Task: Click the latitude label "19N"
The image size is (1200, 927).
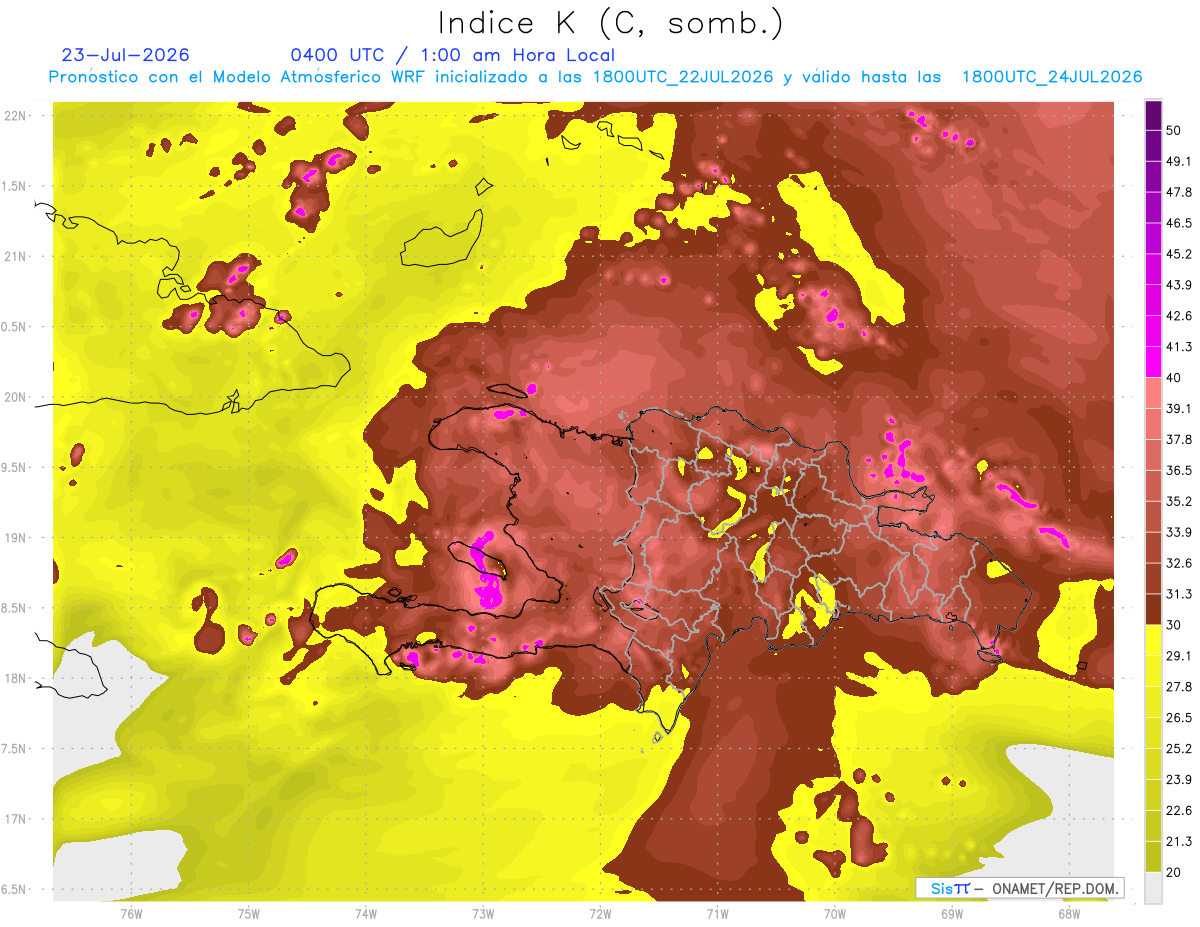Action: pyautogui.click(x=15, y=538)
